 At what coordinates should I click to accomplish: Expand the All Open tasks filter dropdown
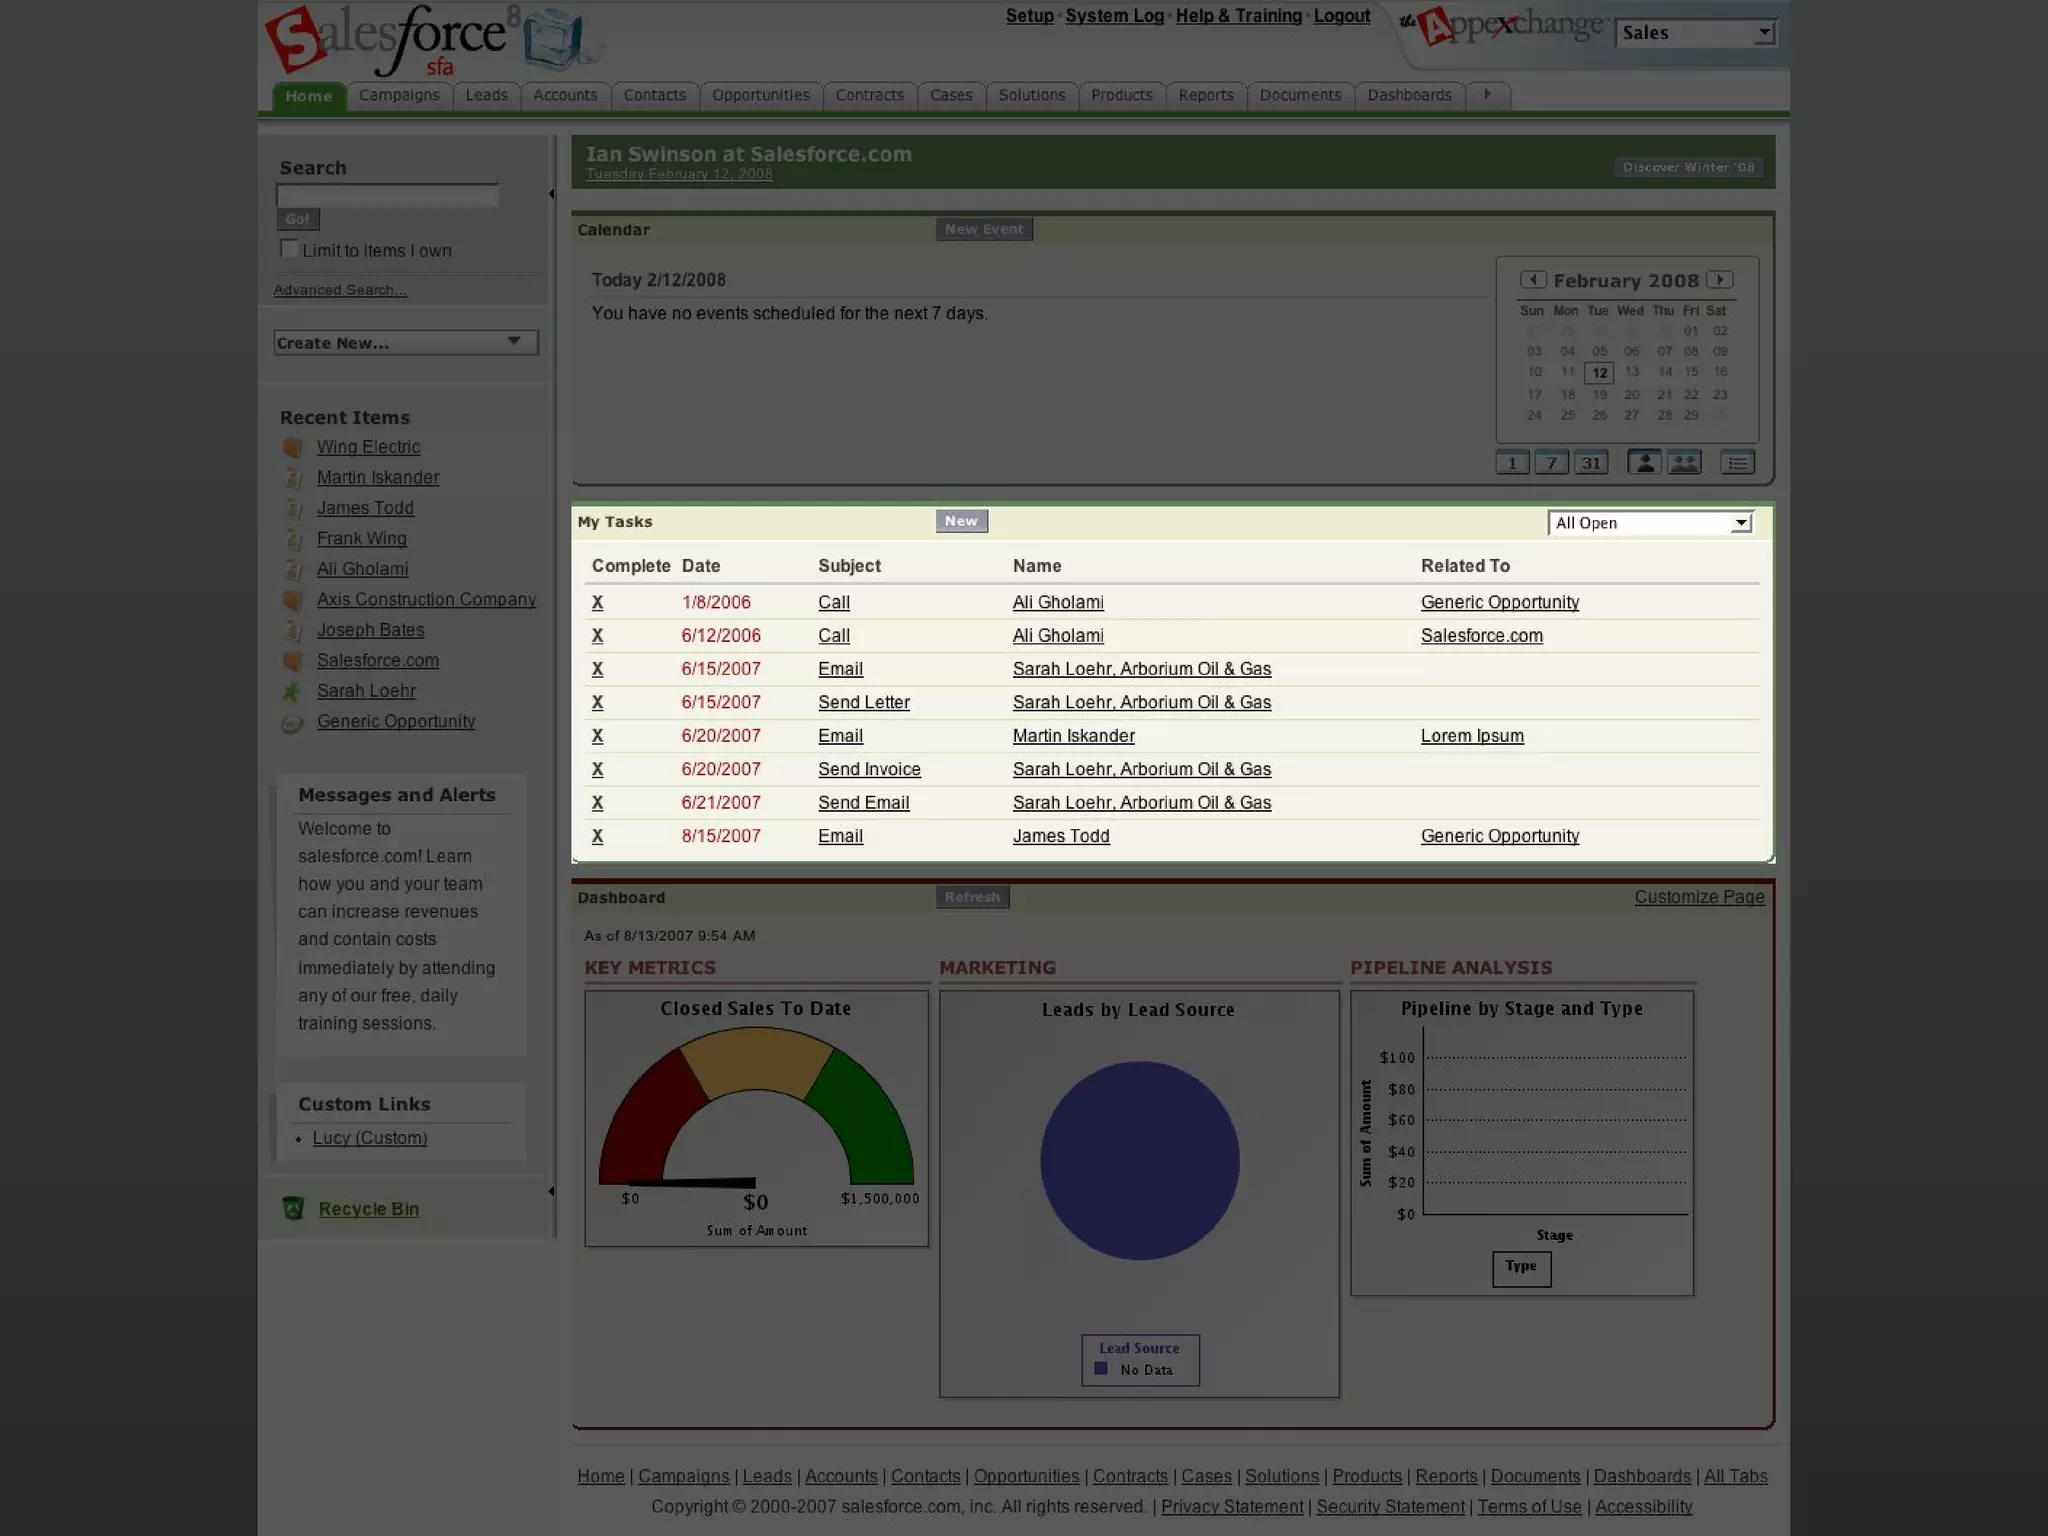pyautogui.click(x=1741, y=523)
